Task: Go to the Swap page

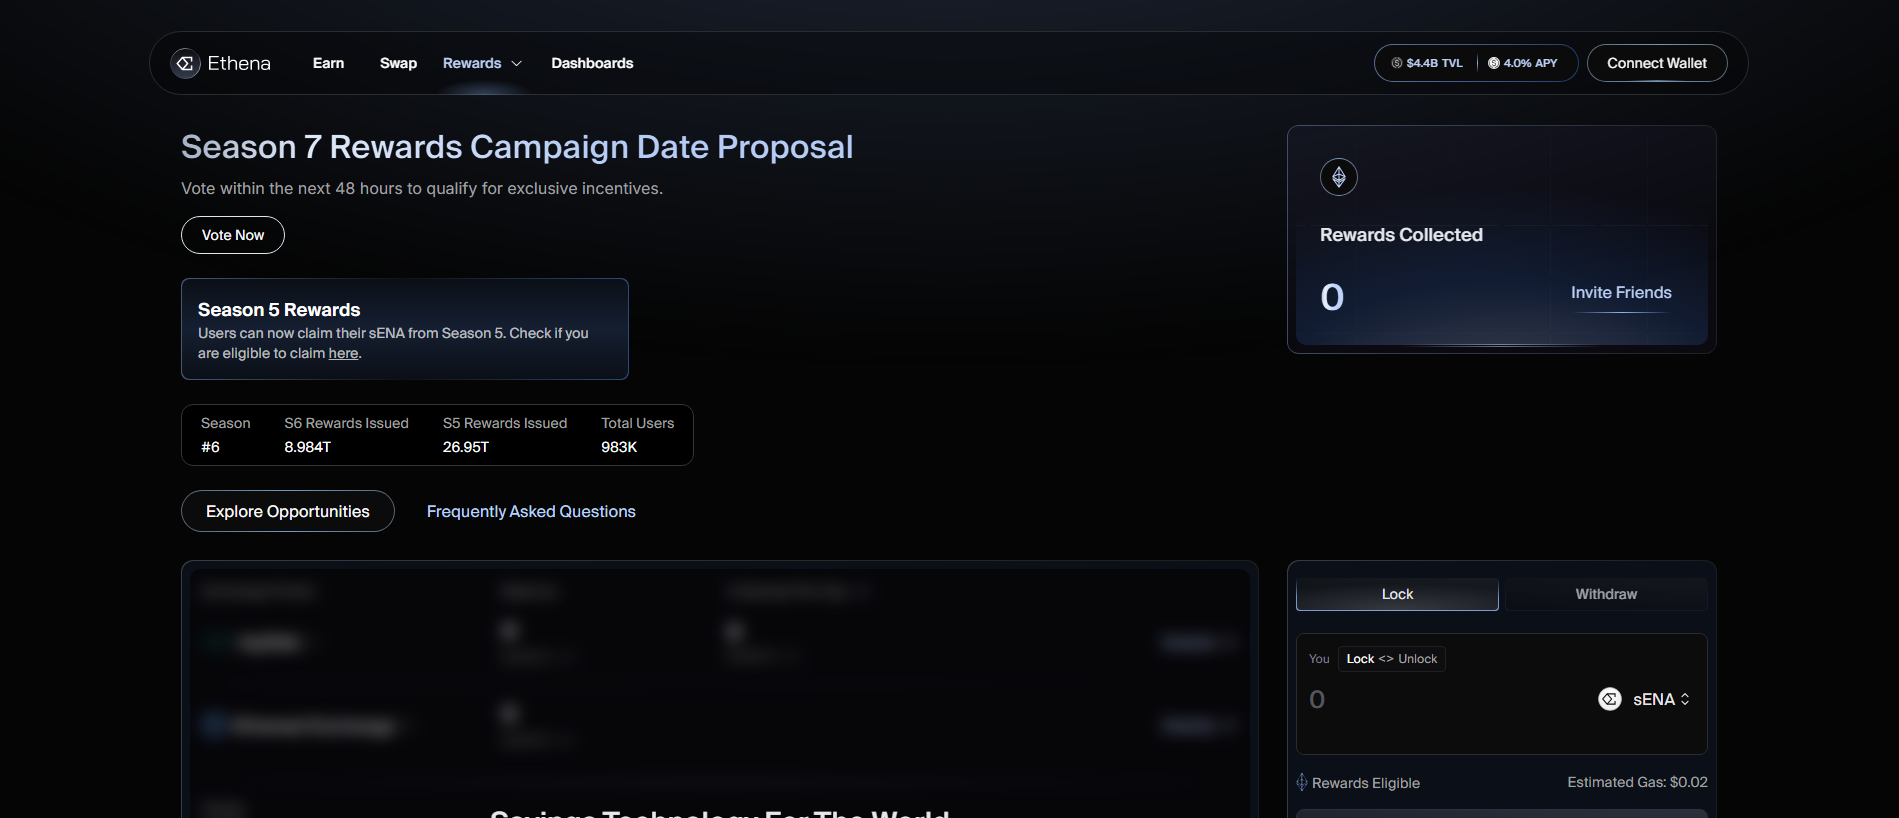Action: [x=398, y=63]
